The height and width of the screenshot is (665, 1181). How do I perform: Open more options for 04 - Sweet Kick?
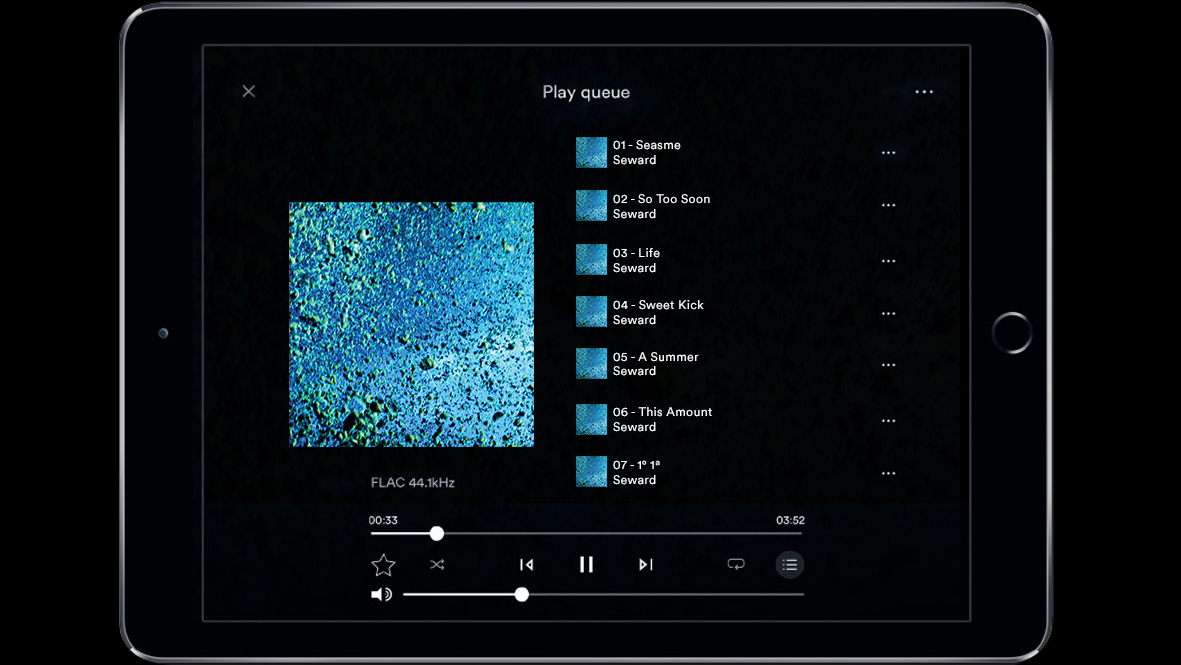[x=888, y=313]
